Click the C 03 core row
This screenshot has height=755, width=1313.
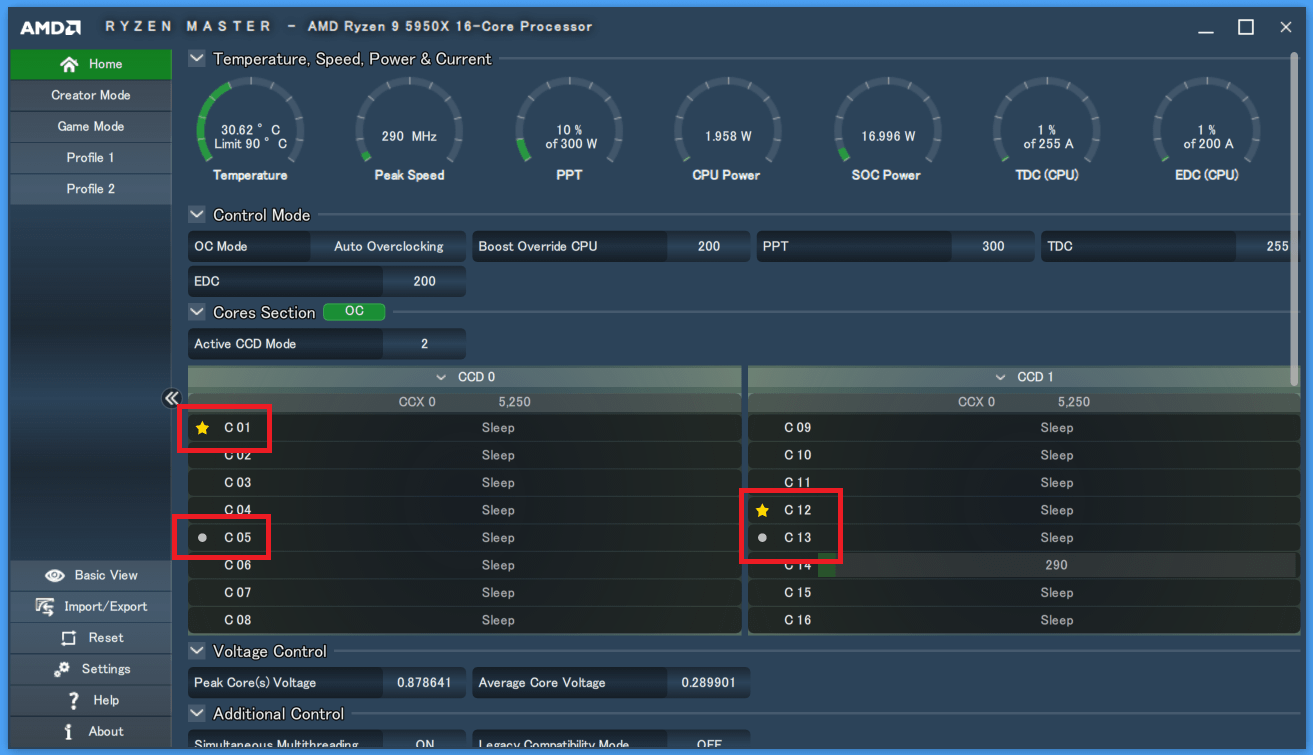coord(465,483)
